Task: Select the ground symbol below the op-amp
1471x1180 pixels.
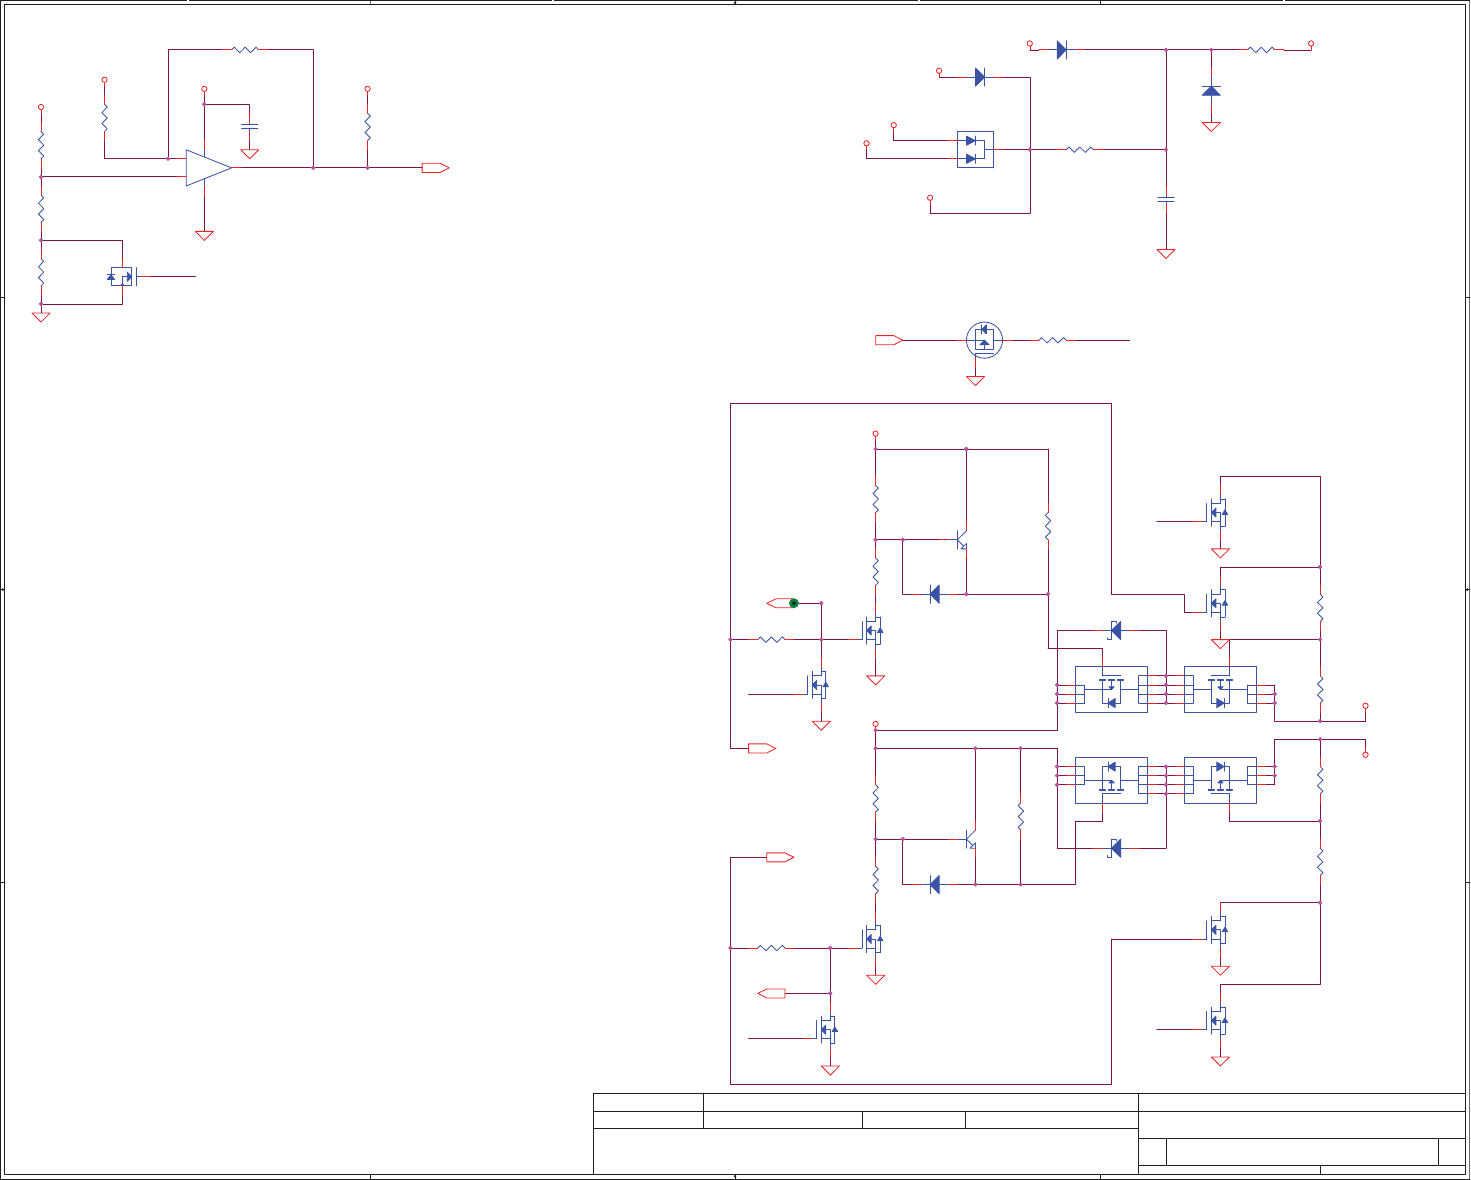Action: click(x=204, y=236)
